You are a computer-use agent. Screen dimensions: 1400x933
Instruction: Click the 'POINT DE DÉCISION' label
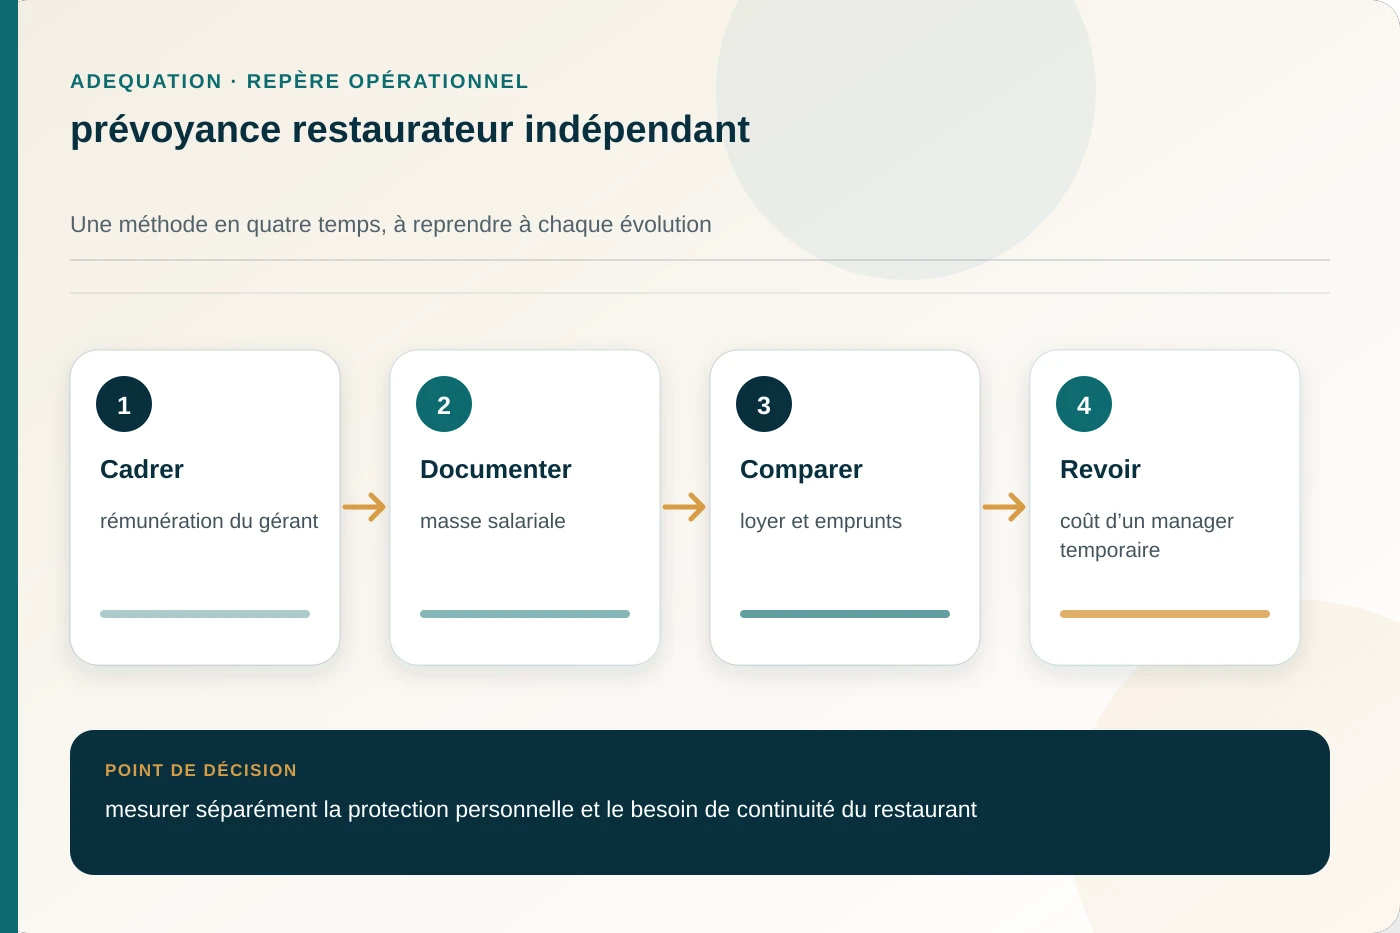coord(201,770)
